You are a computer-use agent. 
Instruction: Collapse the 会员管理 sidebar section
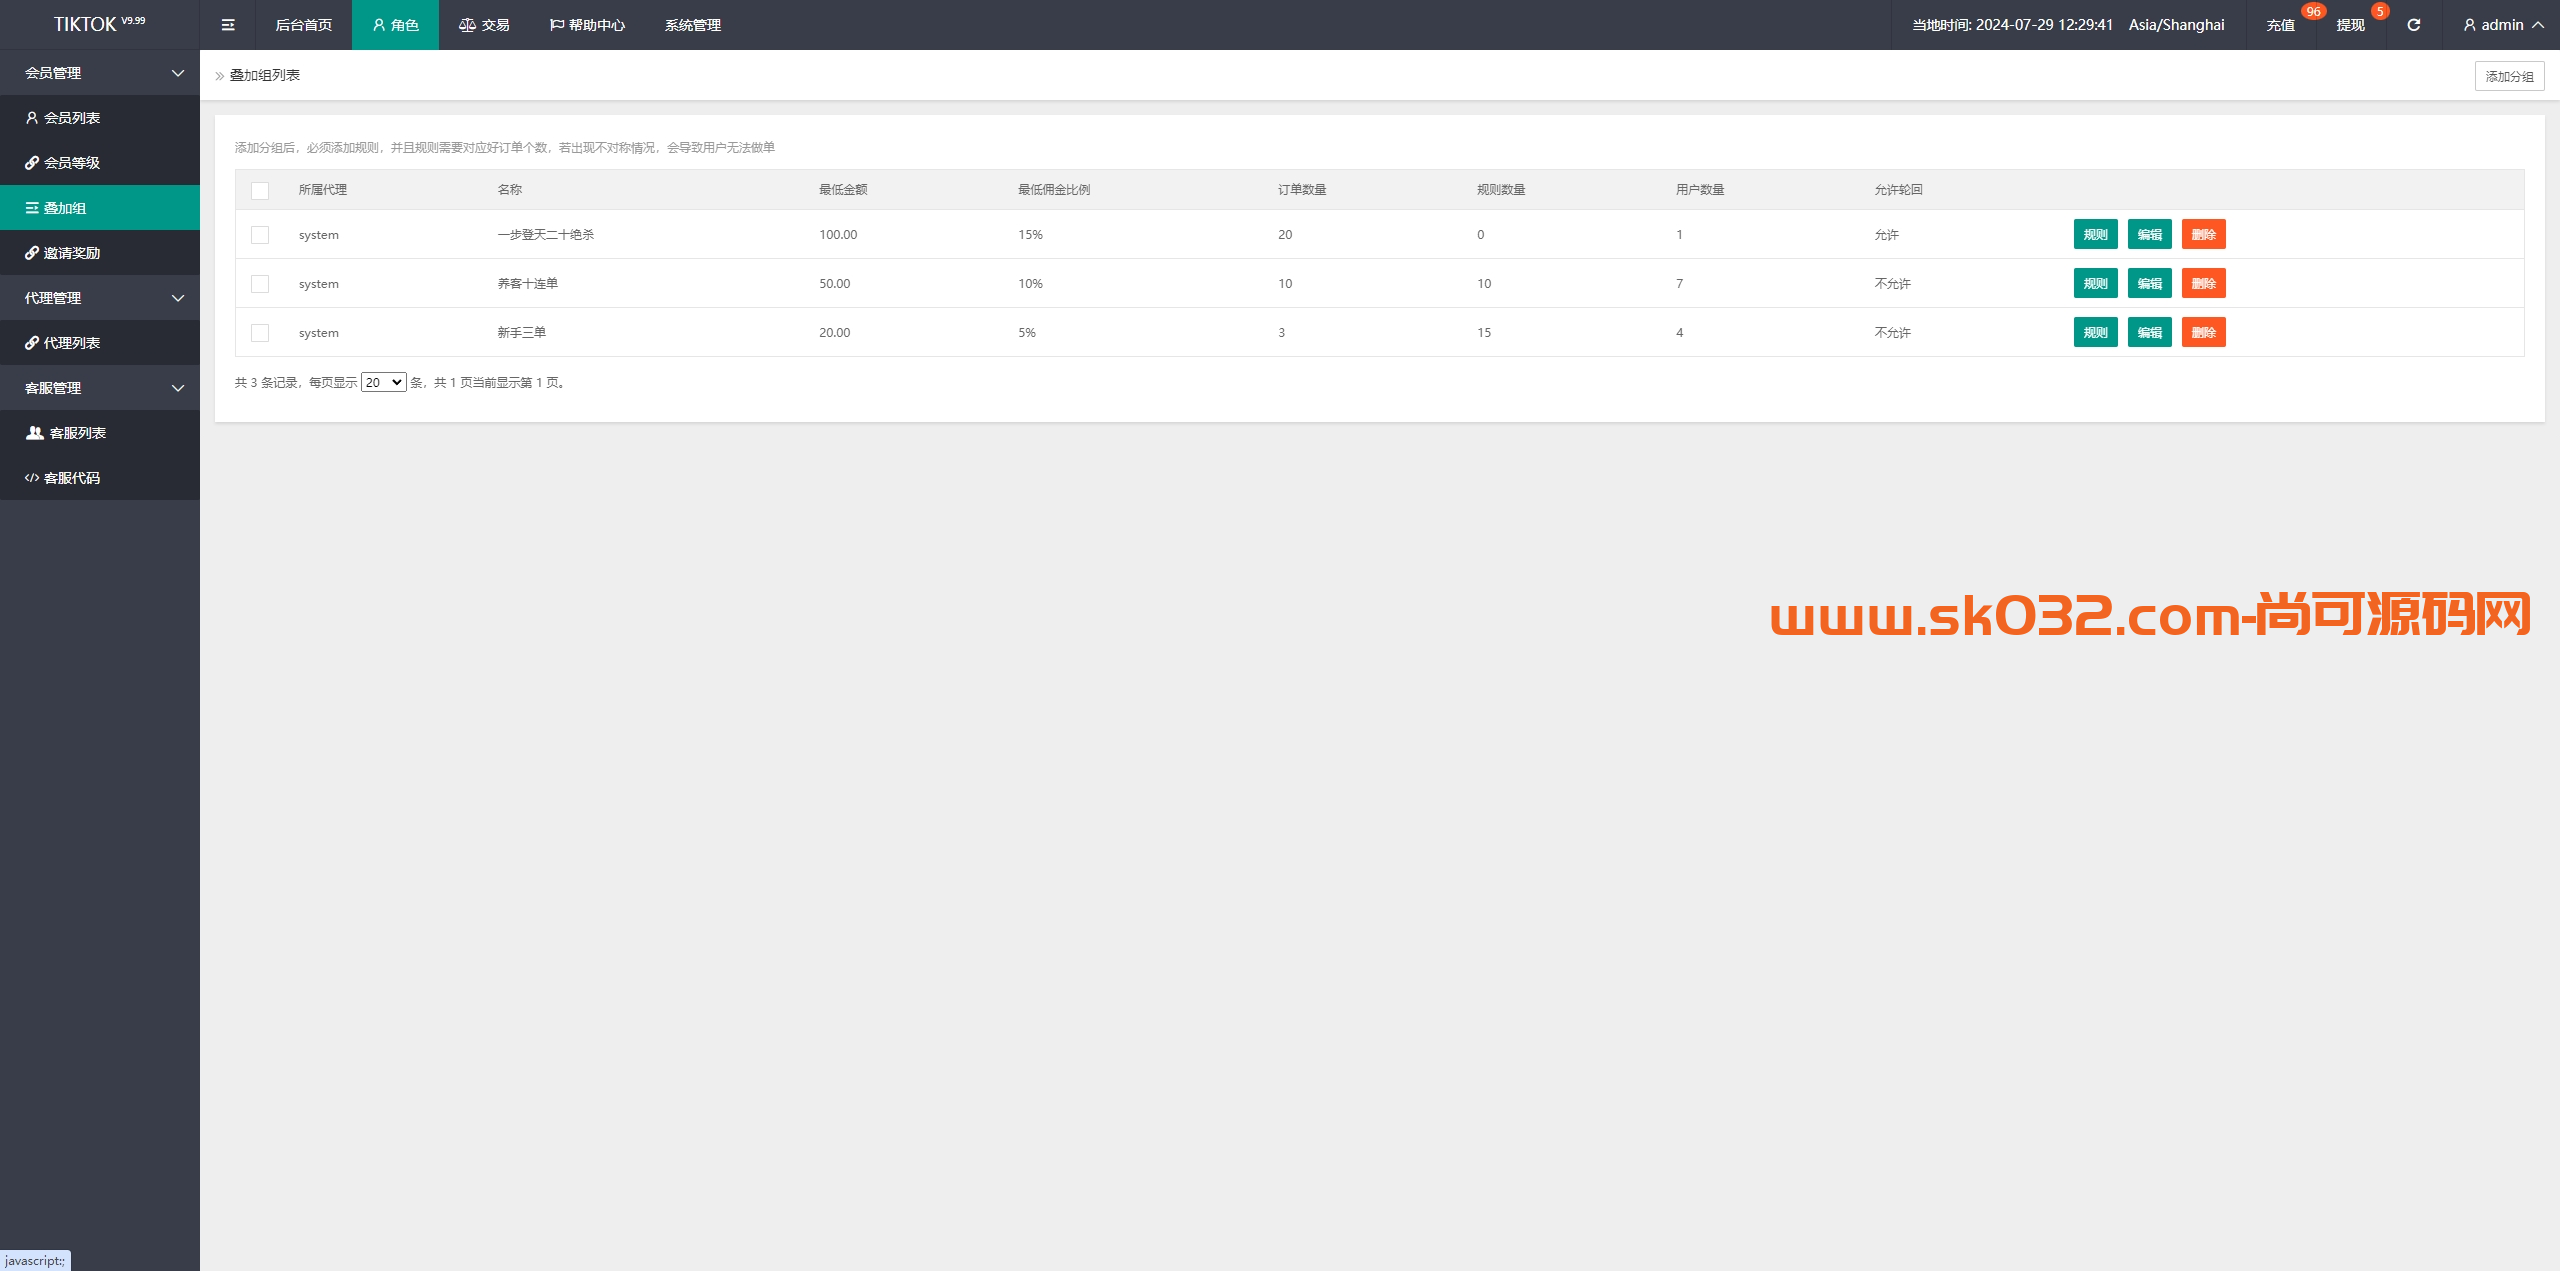tap(100, 73)
